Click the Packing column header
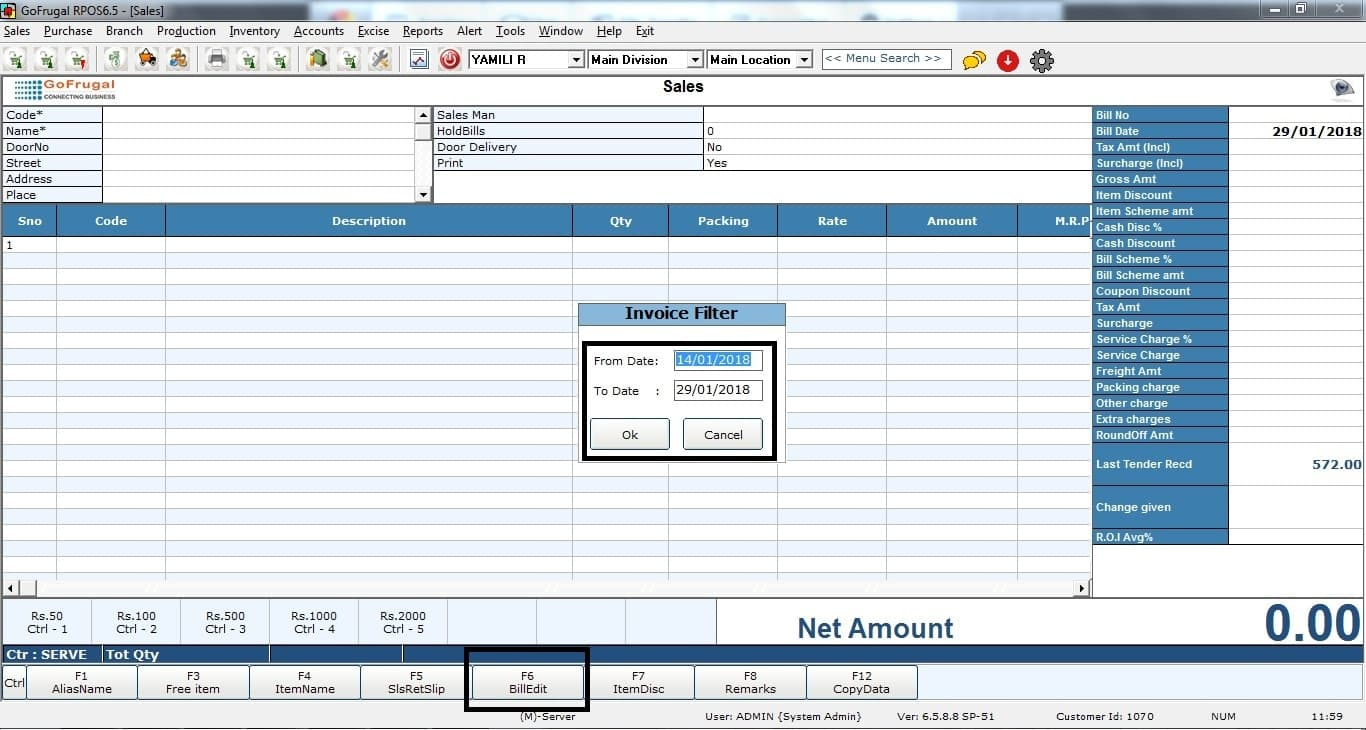The height and width of the screenshot is (730, 1366). (723, 221)
